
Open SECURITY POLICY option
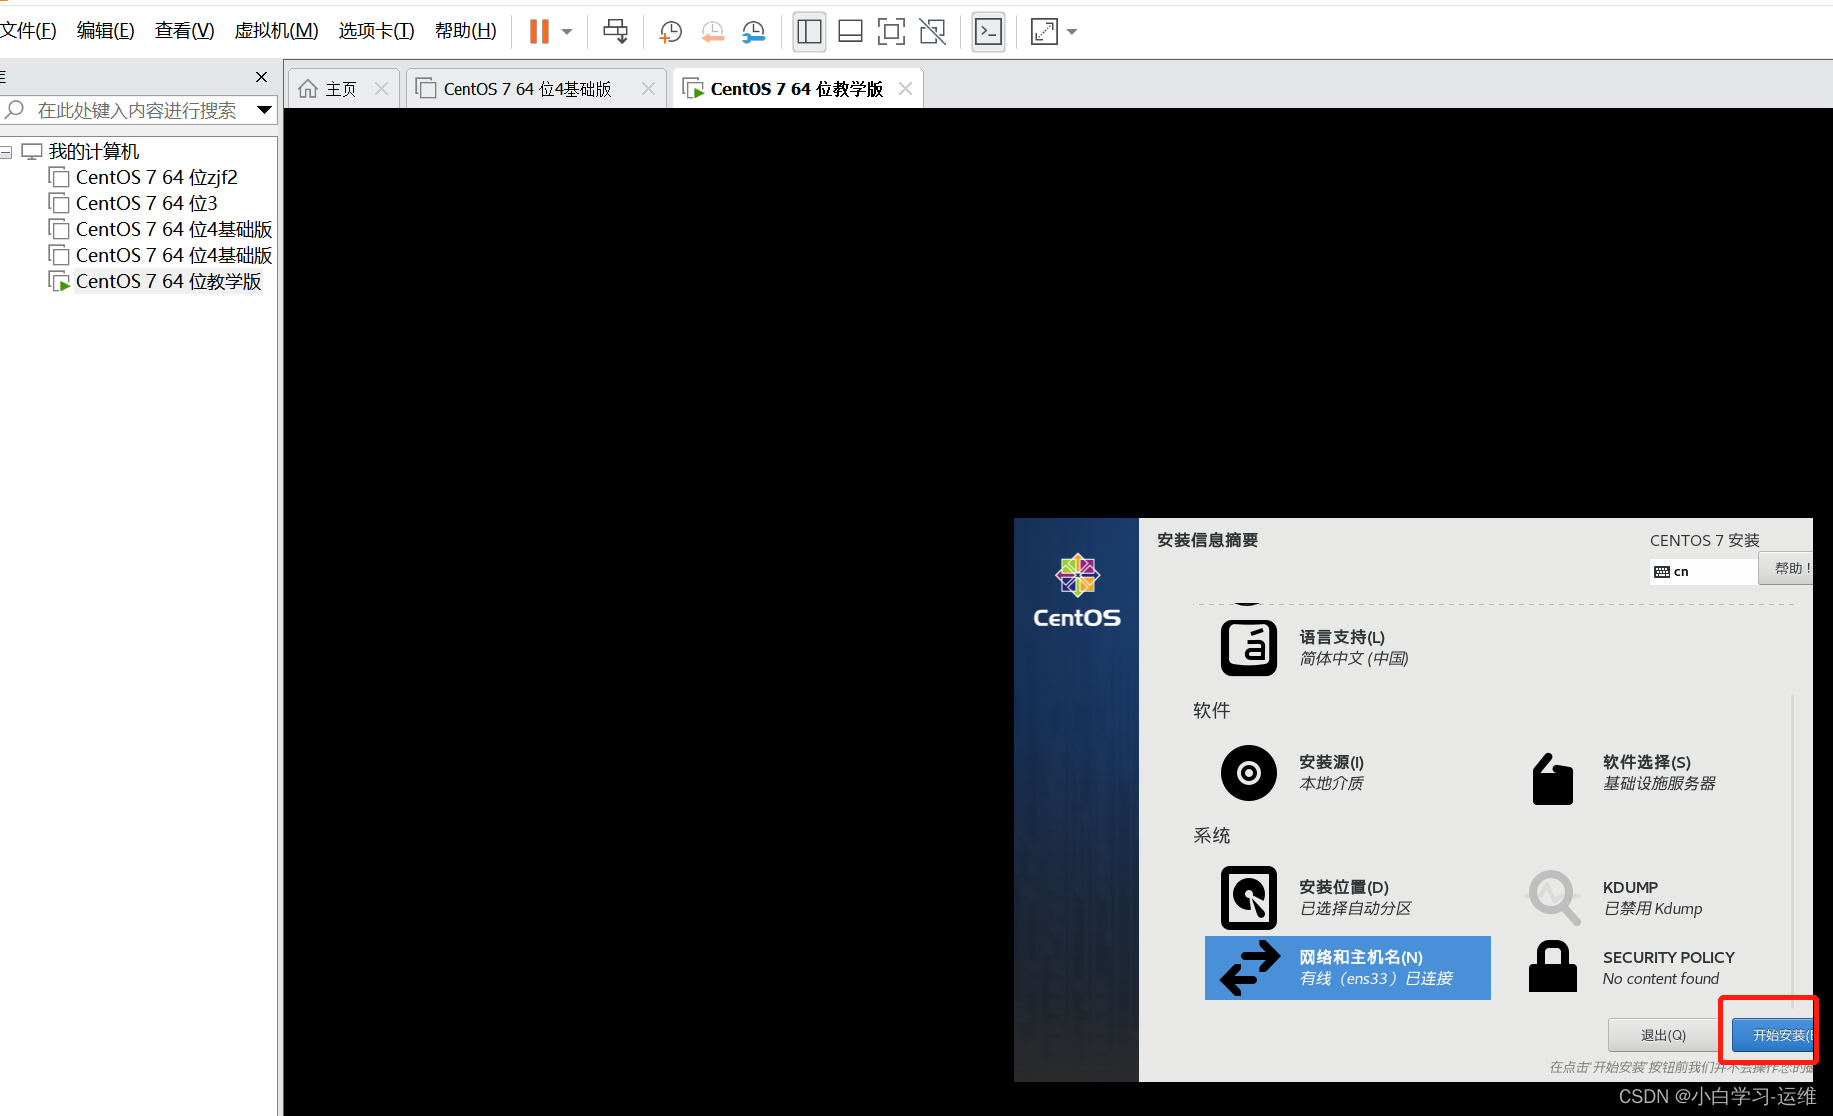(1668, 968)
